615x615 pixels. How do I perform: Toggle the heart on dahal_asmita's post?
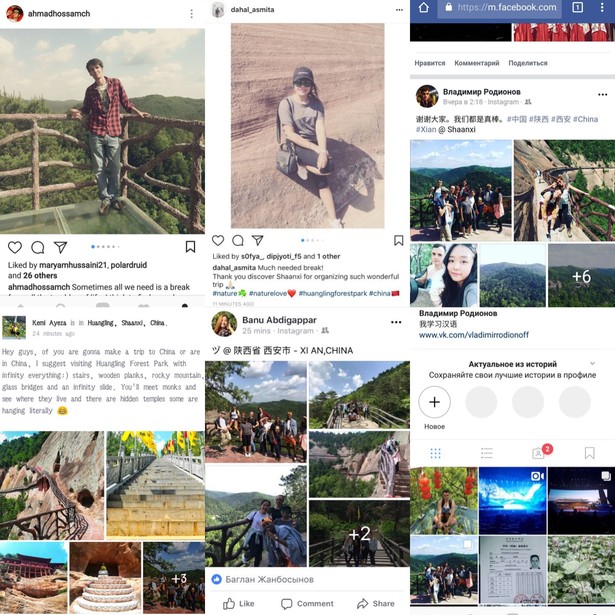click(218, 240)
